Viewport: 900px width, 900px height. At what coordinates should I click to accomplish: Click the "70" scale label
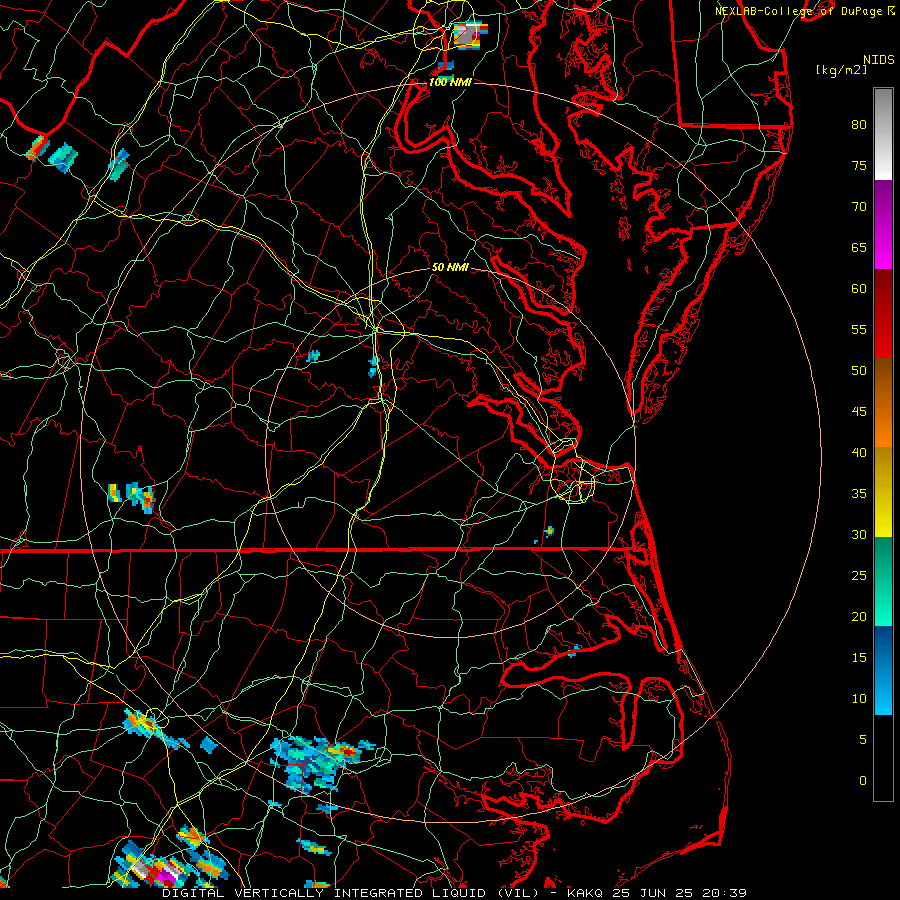859,207
